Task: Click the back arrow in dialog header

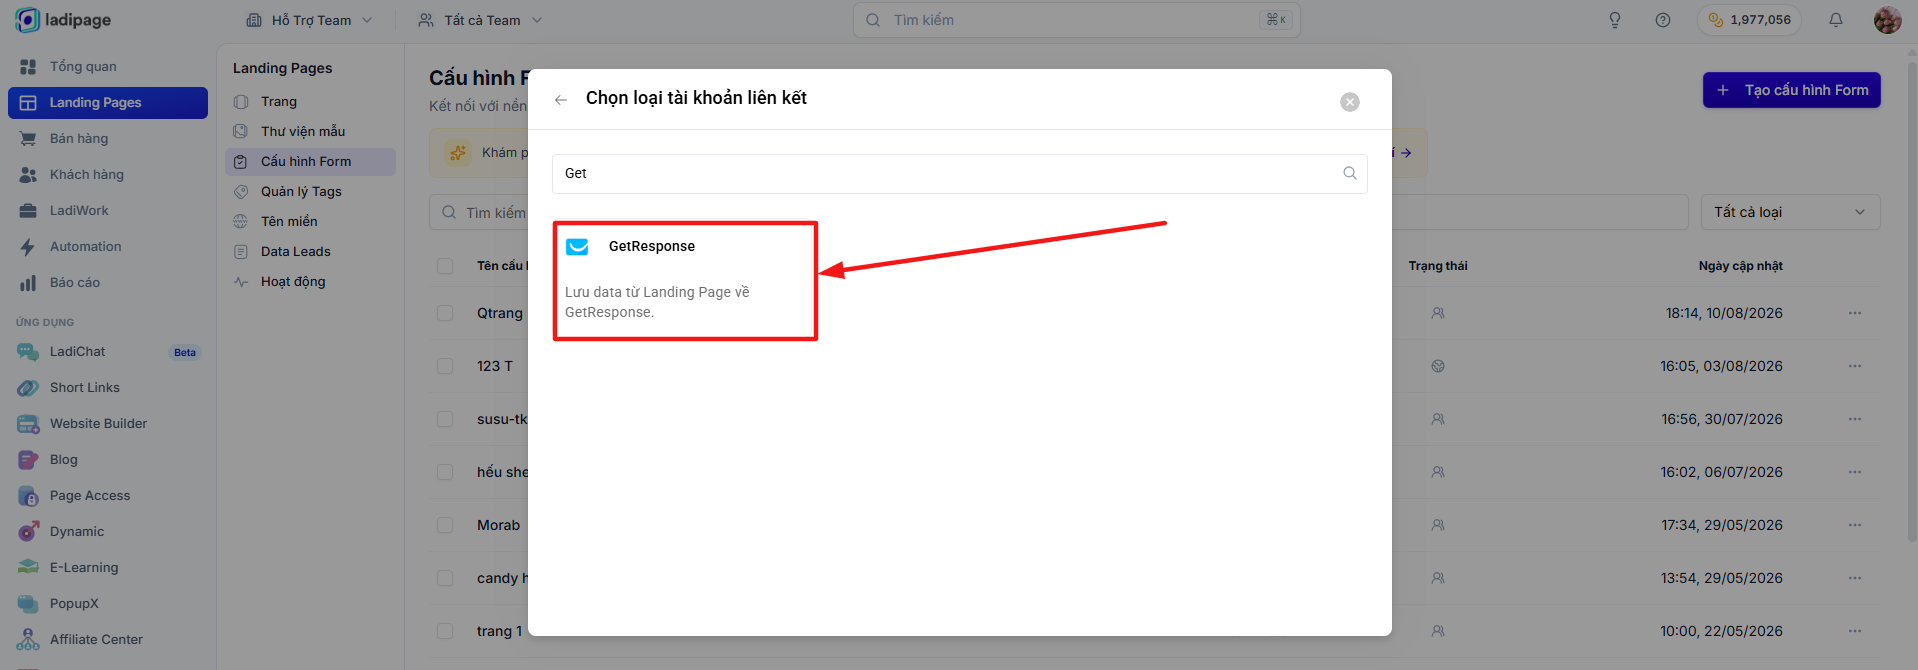Action: point(561,99)
